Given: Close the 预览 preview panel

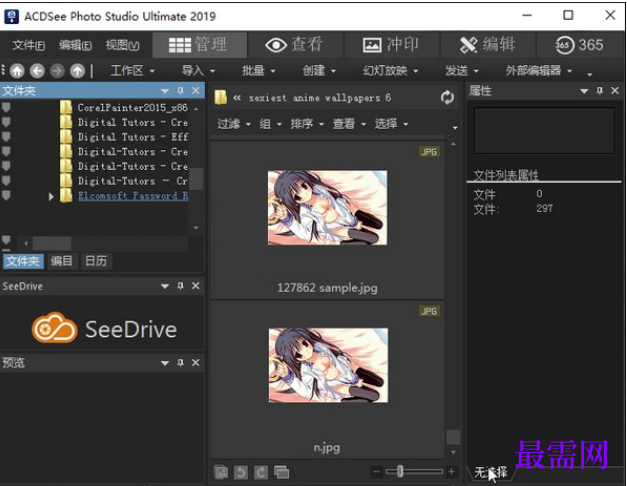Looking at the screenshot, I should (x=196, y=362).
